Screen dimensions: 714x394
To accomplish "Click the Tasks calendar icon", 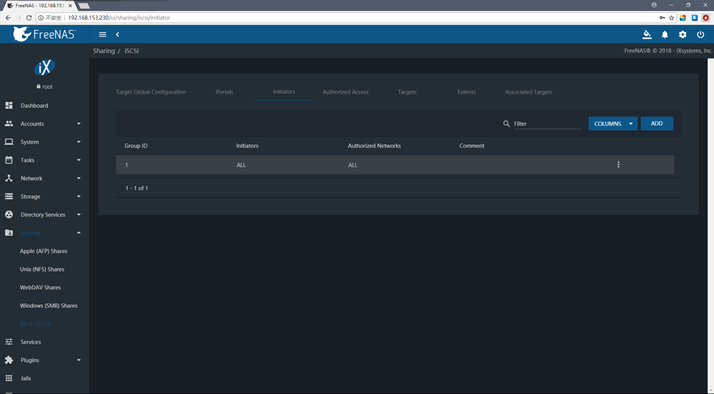I will point(9,160).
